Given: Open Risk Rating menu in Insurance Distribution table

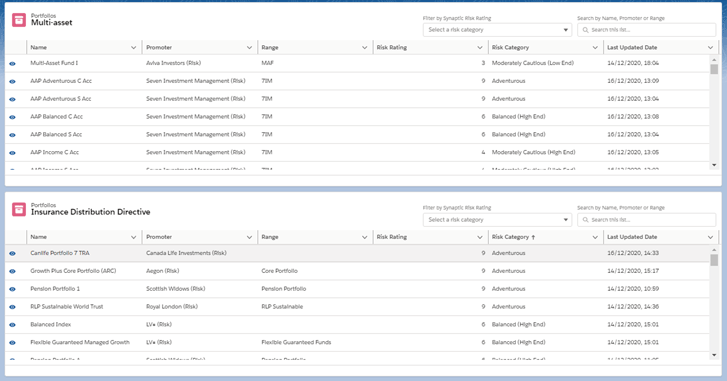Looking at the screenshot, I should tap(480, 237).
